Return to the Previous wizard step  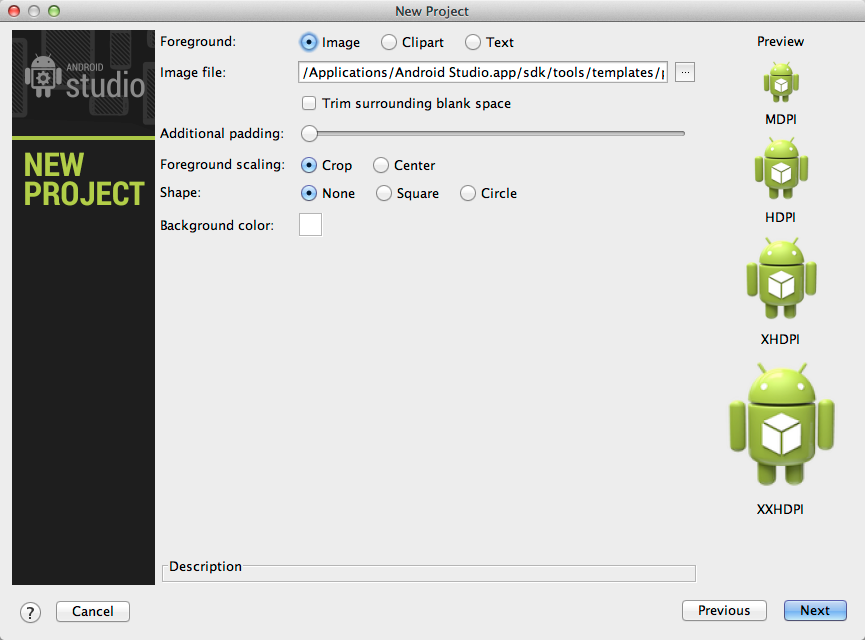[x=724, y=610]
